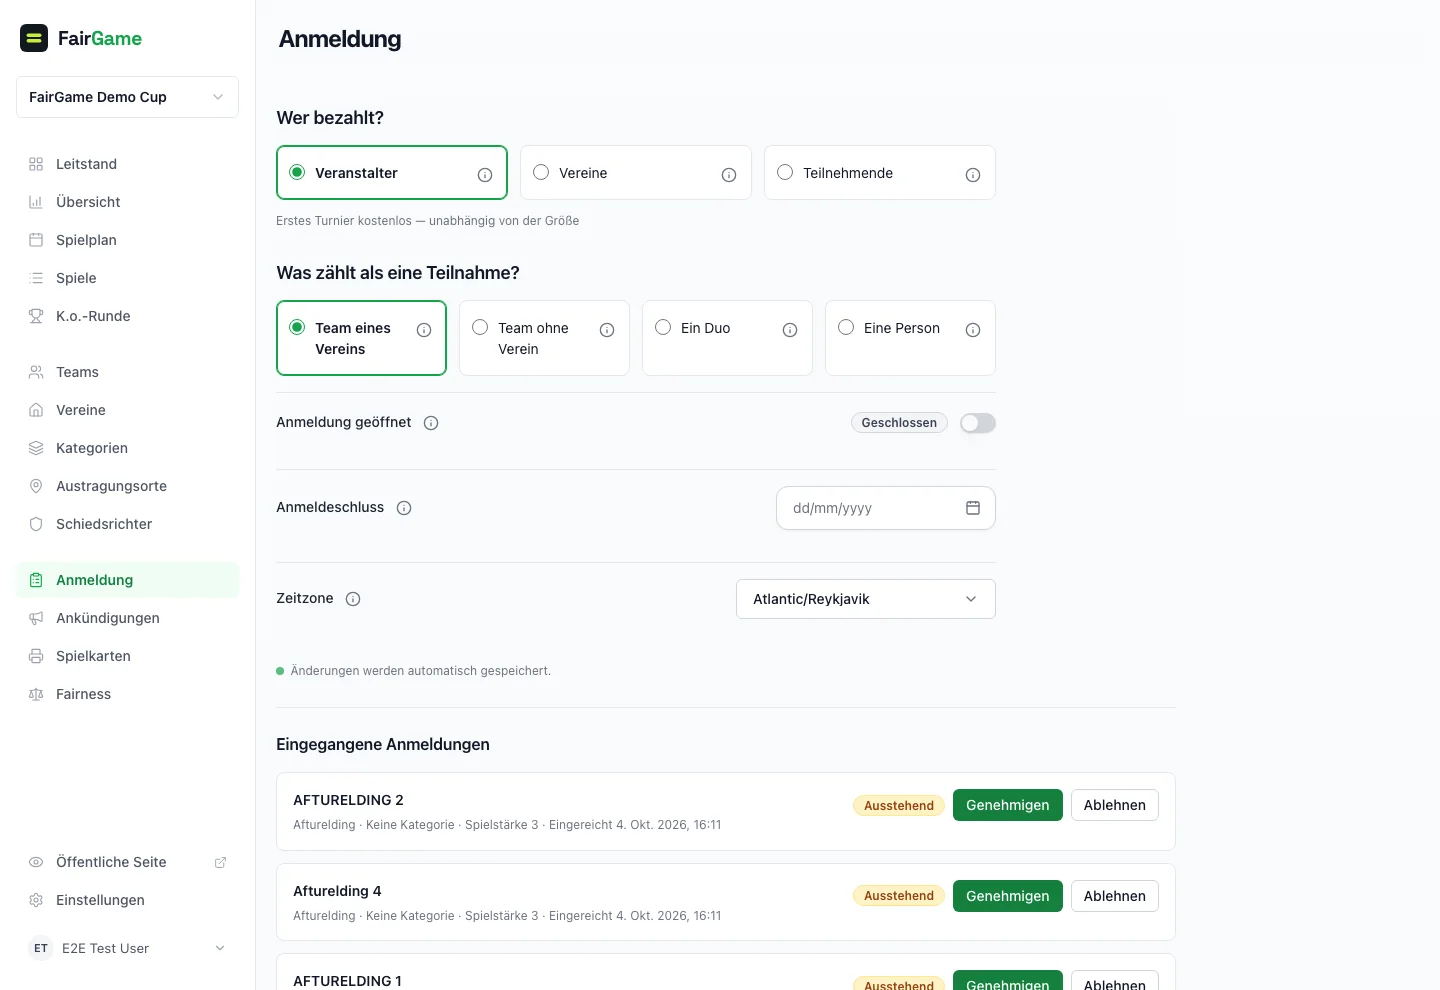Click the K.o.-Runde trophy icon
This screenshot has width=1440, height=990.
(36, 316)
